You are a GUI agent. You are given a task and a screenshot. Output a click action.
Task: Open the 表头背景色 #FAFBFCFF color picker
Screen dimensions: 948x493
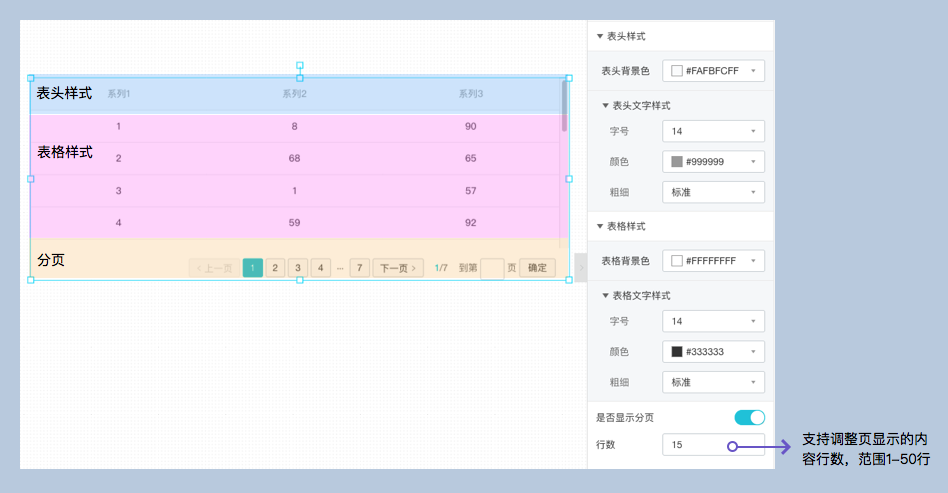click(713, 71)
